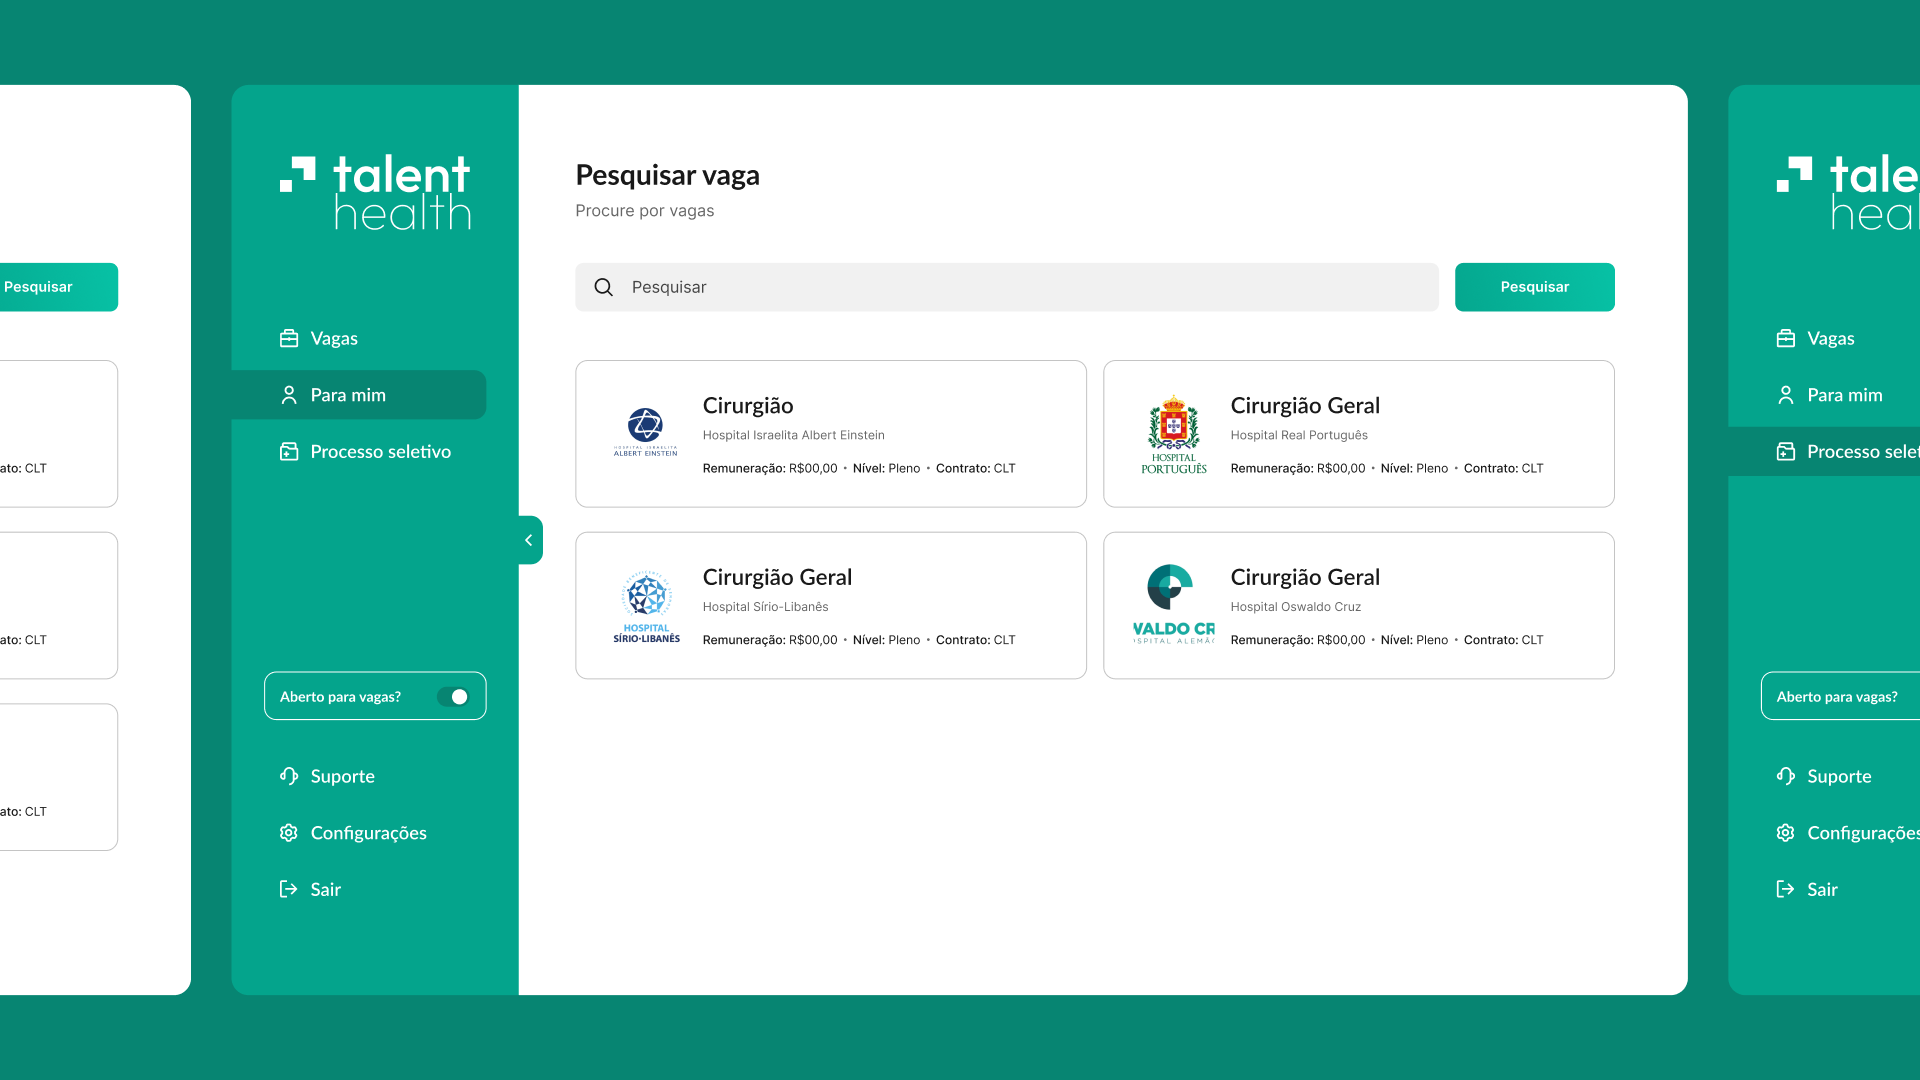
Task: Click the Procure por vagas subtitle
Action: click(x=644, y=211)
